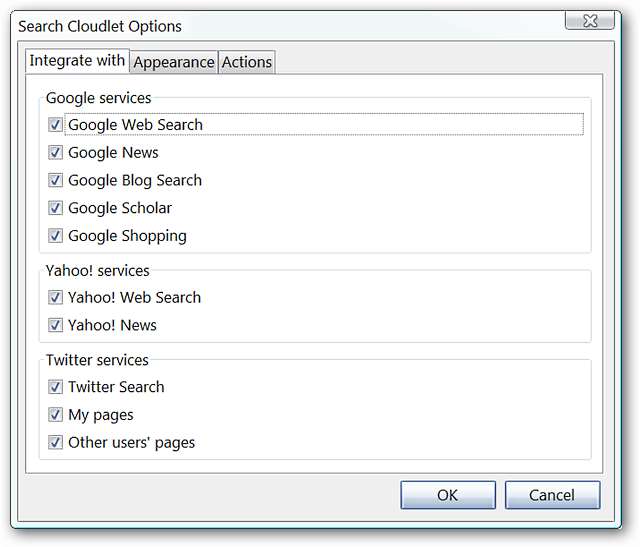Switch to the Appearance tab
The height and width of the screenshot is (547, 640).
click(174, 62)
